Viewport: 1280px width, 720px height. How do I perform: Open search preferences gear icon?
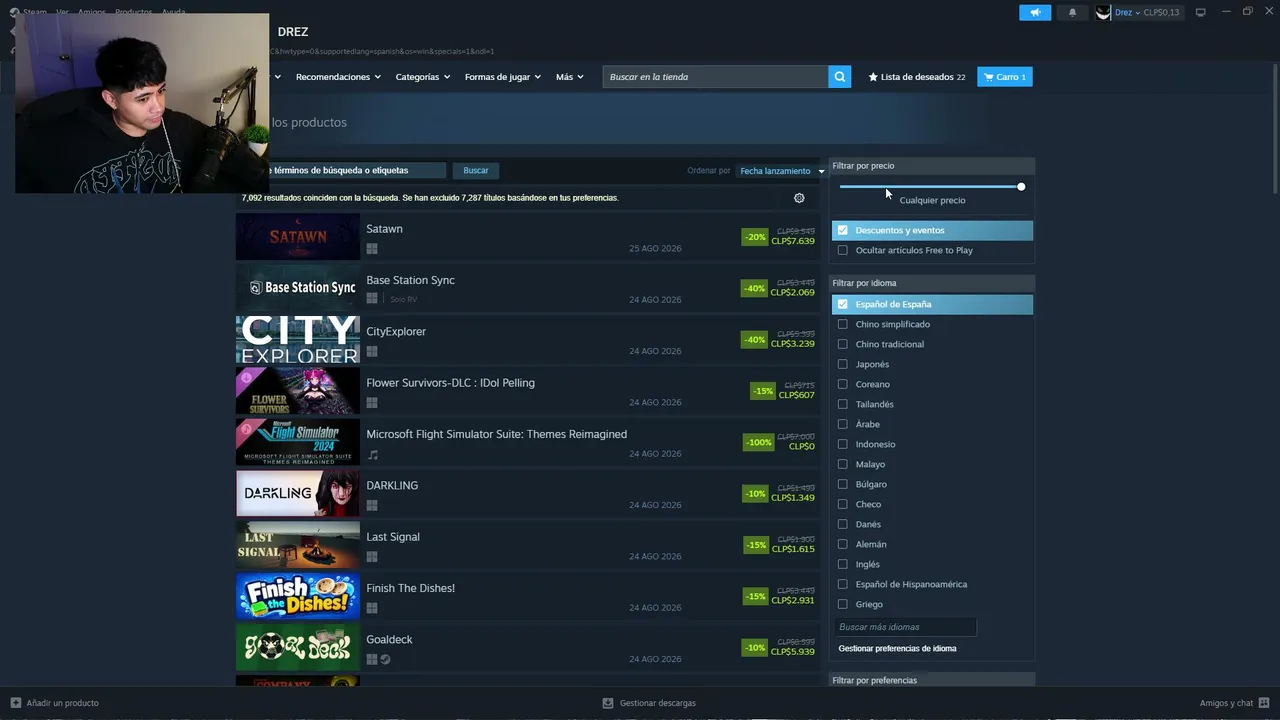(x=799, y=198)
